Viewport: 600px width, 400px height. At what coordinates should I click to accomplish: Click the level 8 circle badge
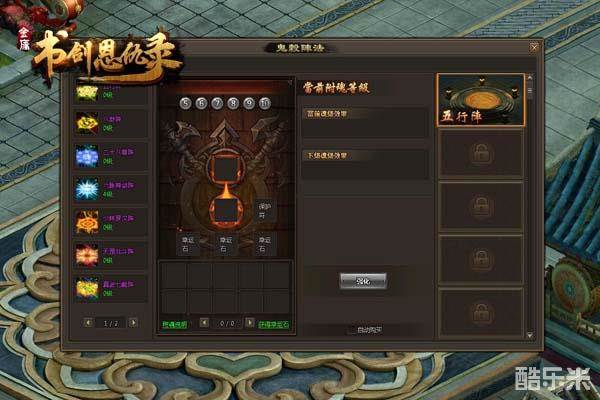tap(233, 103)
